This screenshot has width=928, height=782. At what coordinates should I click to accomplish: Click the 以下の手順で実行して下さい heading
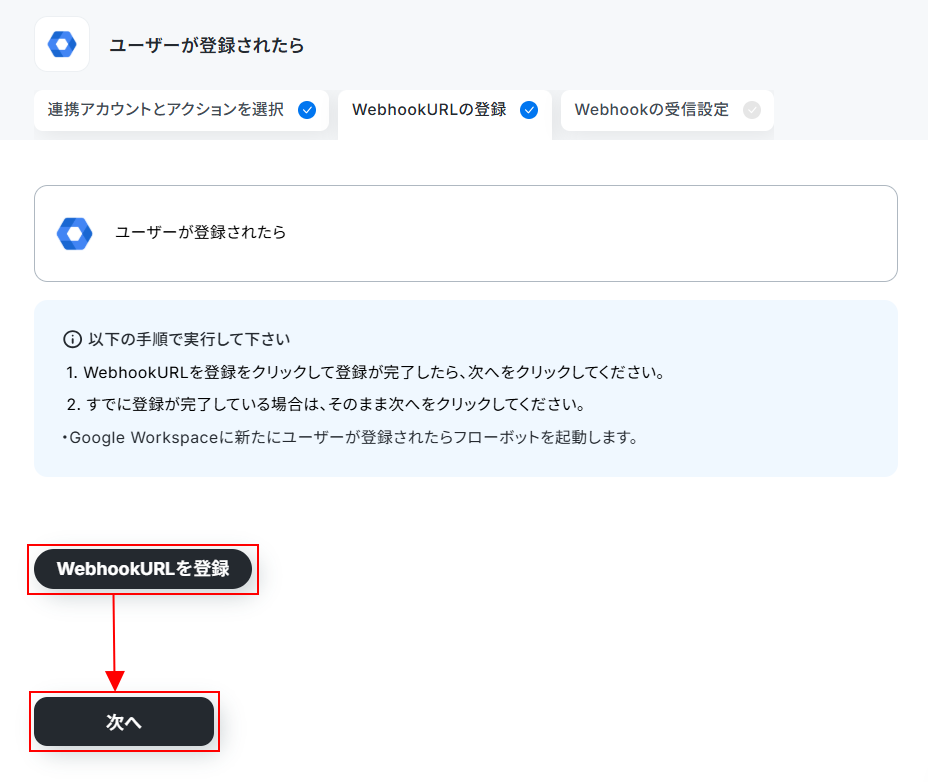(x=189, y=339)
